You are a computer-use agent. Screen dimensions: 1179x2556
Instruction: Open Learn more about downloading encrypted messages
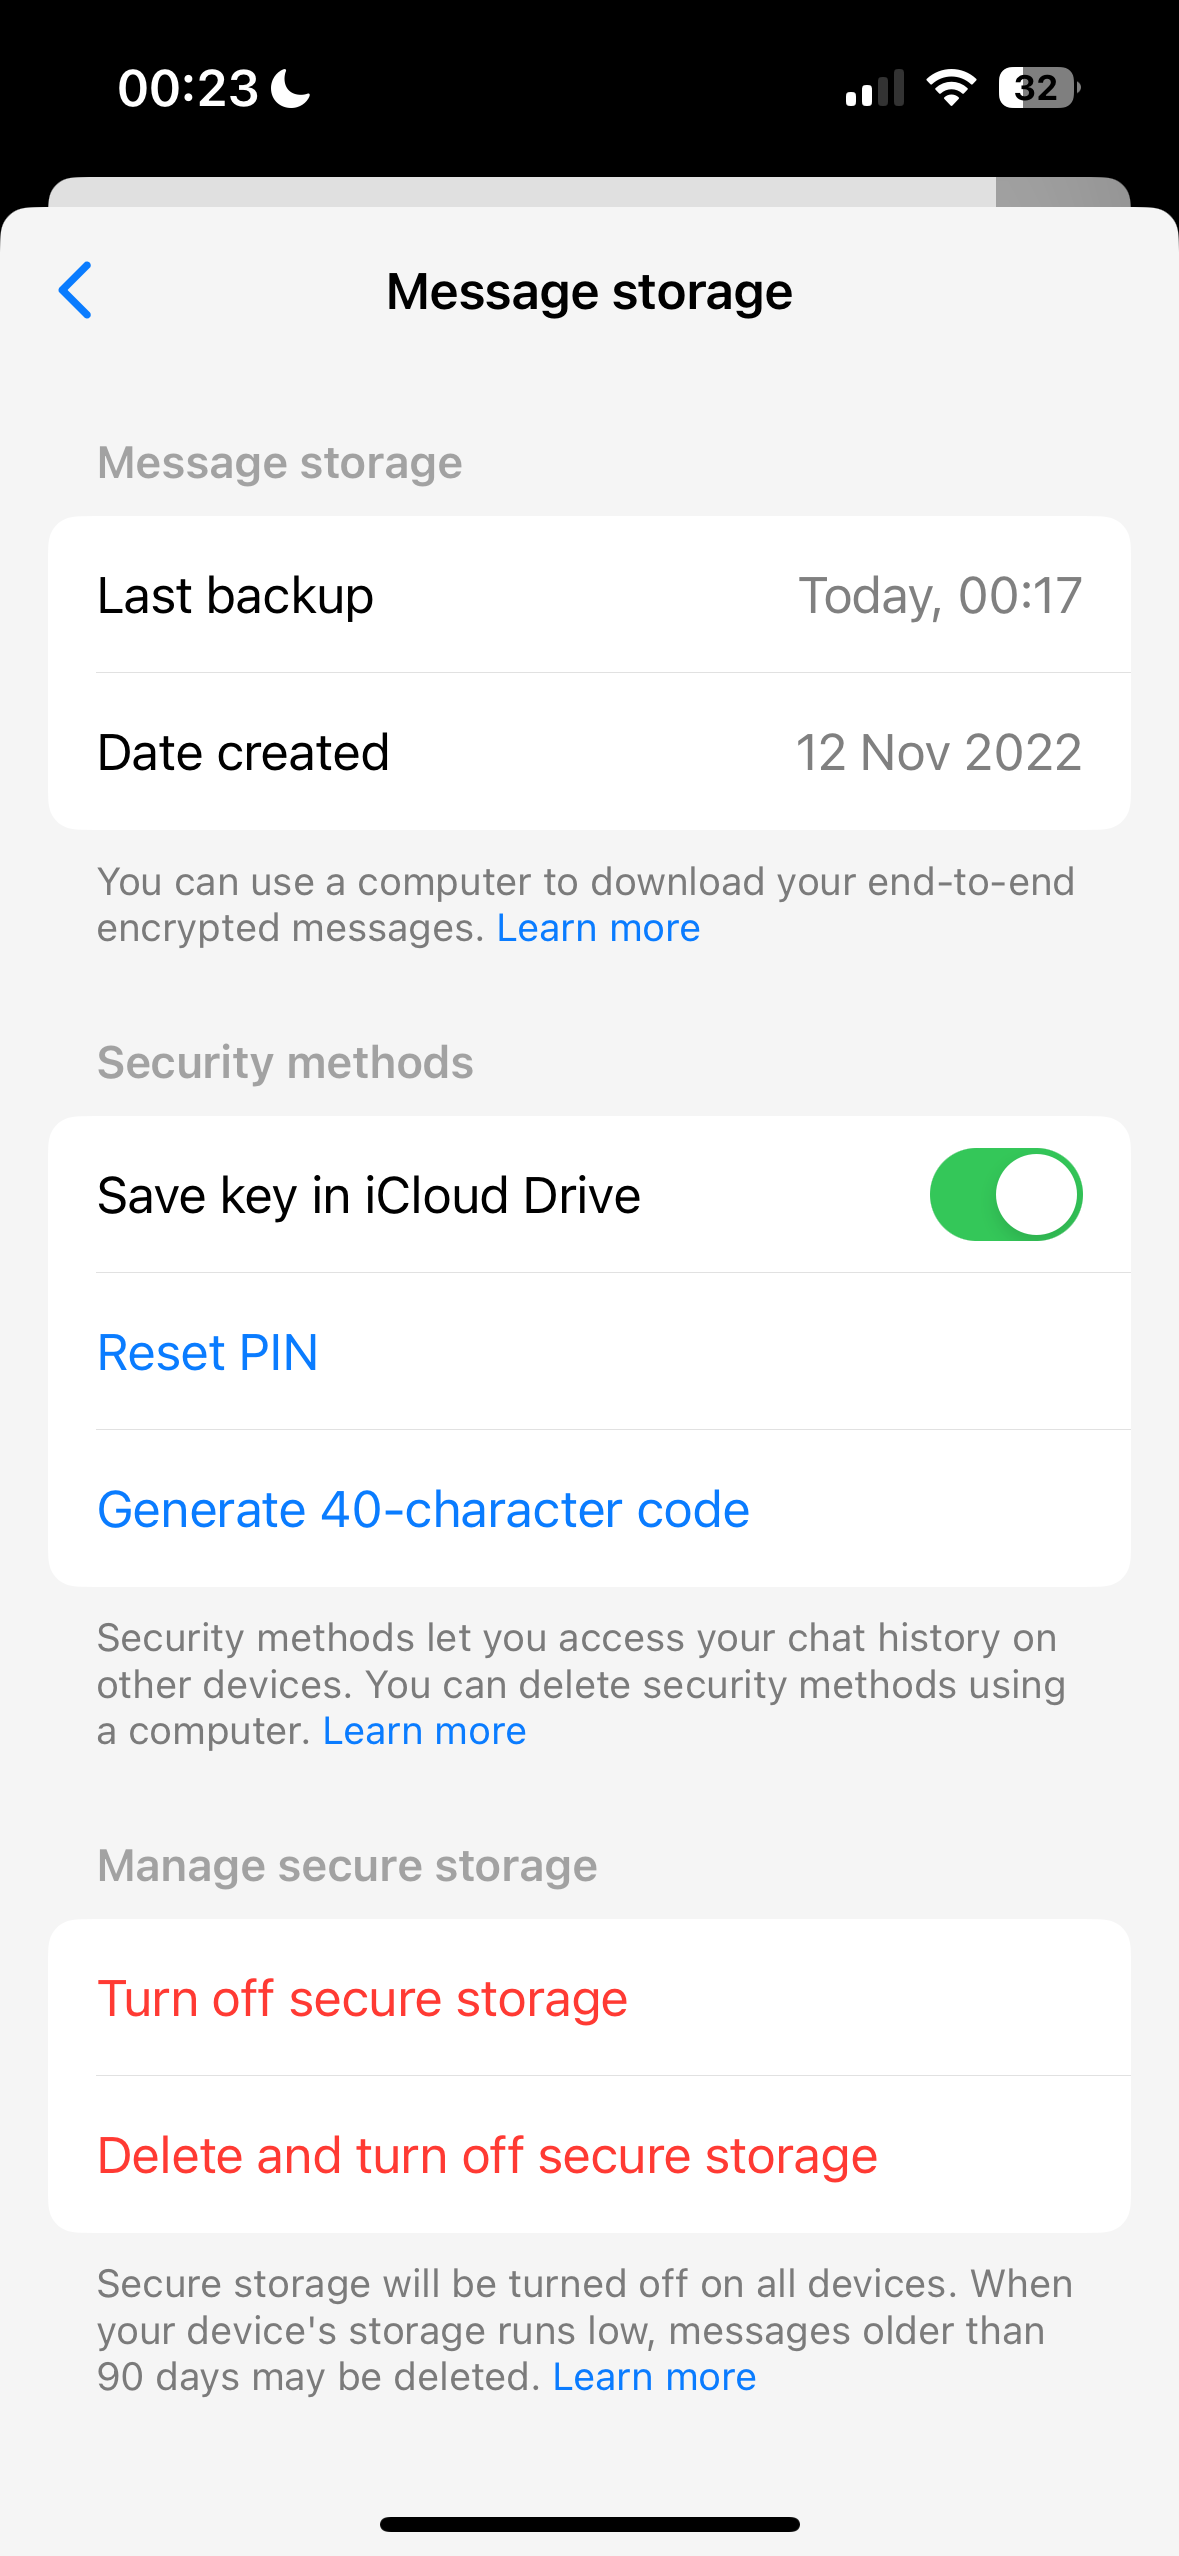pos(598,928)
